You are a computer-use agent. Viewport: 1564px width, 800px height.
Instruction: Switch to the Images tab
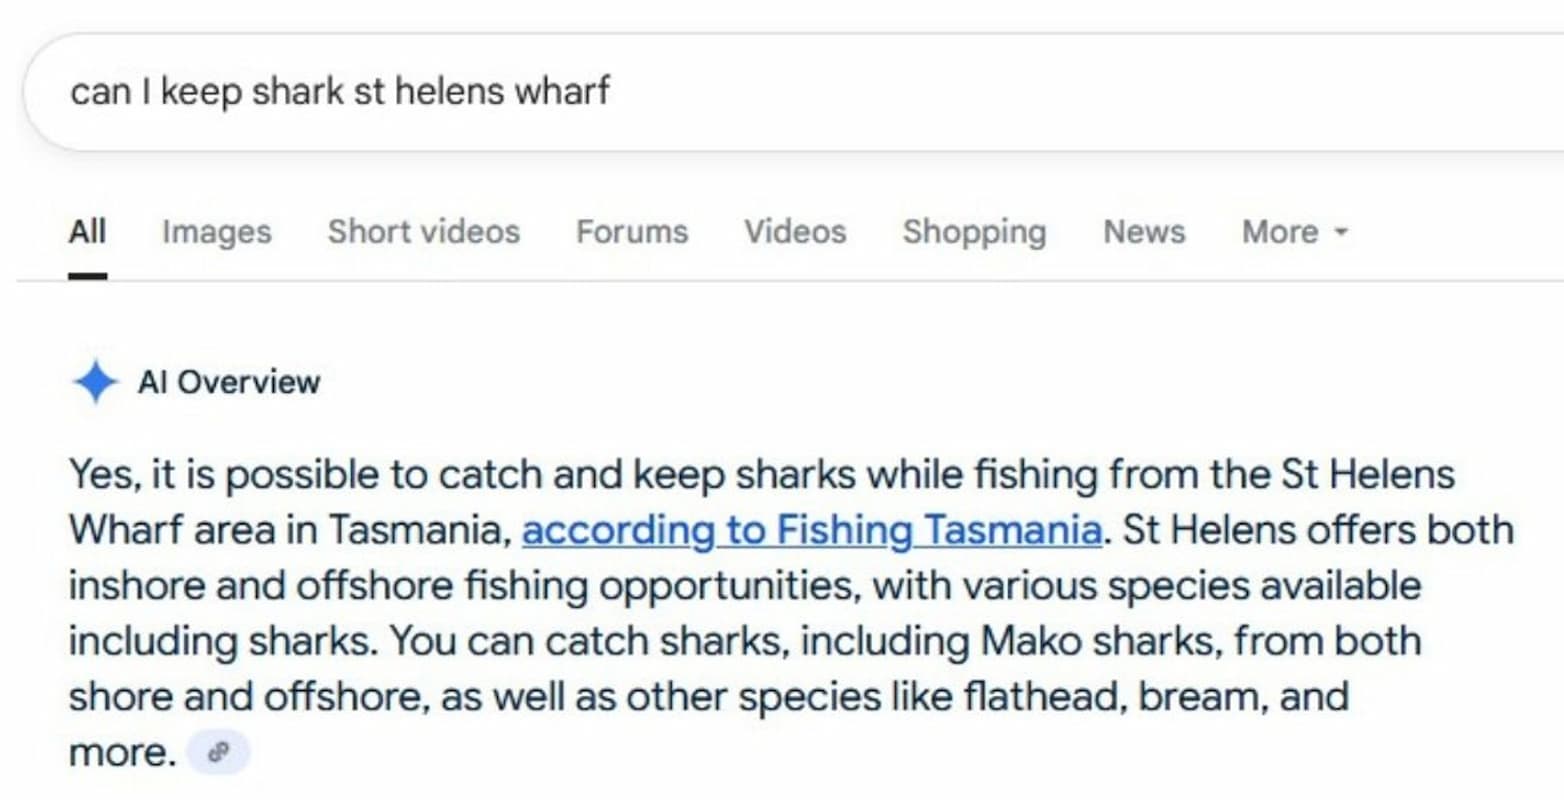(x=217, y=232)
